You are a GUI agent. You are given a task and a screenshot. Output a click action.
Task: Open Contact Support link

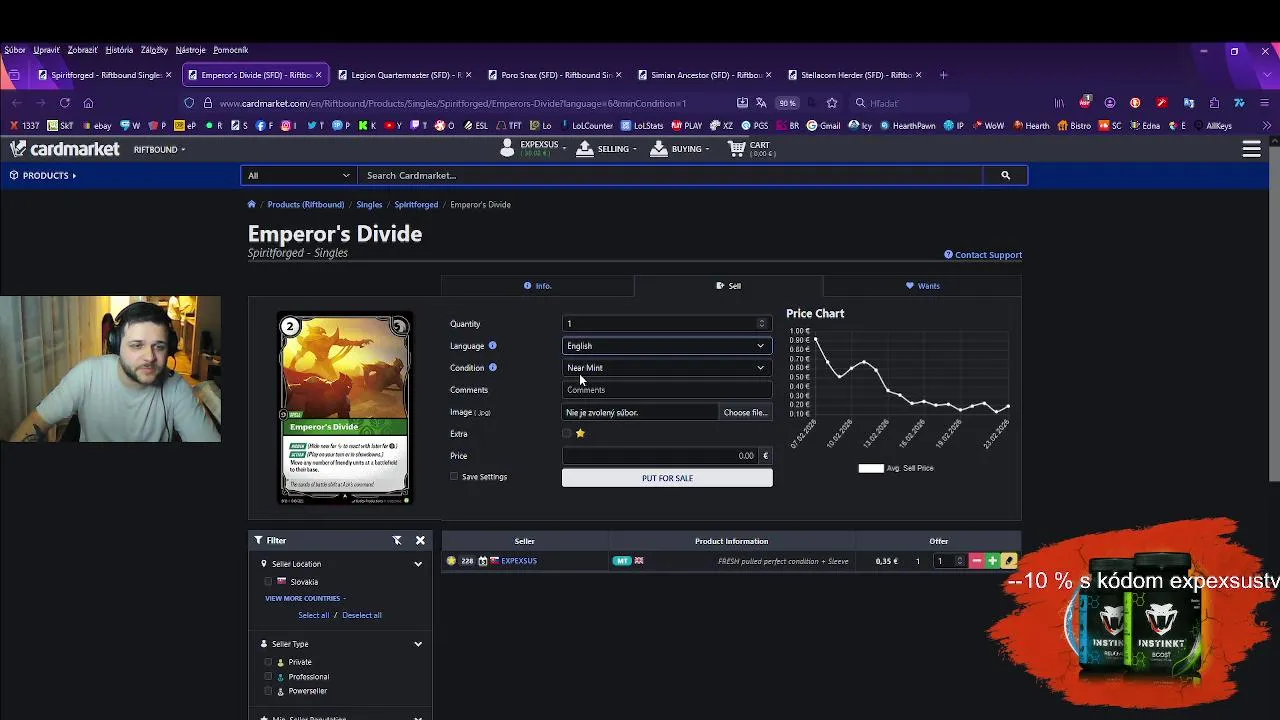coord(983,255)
